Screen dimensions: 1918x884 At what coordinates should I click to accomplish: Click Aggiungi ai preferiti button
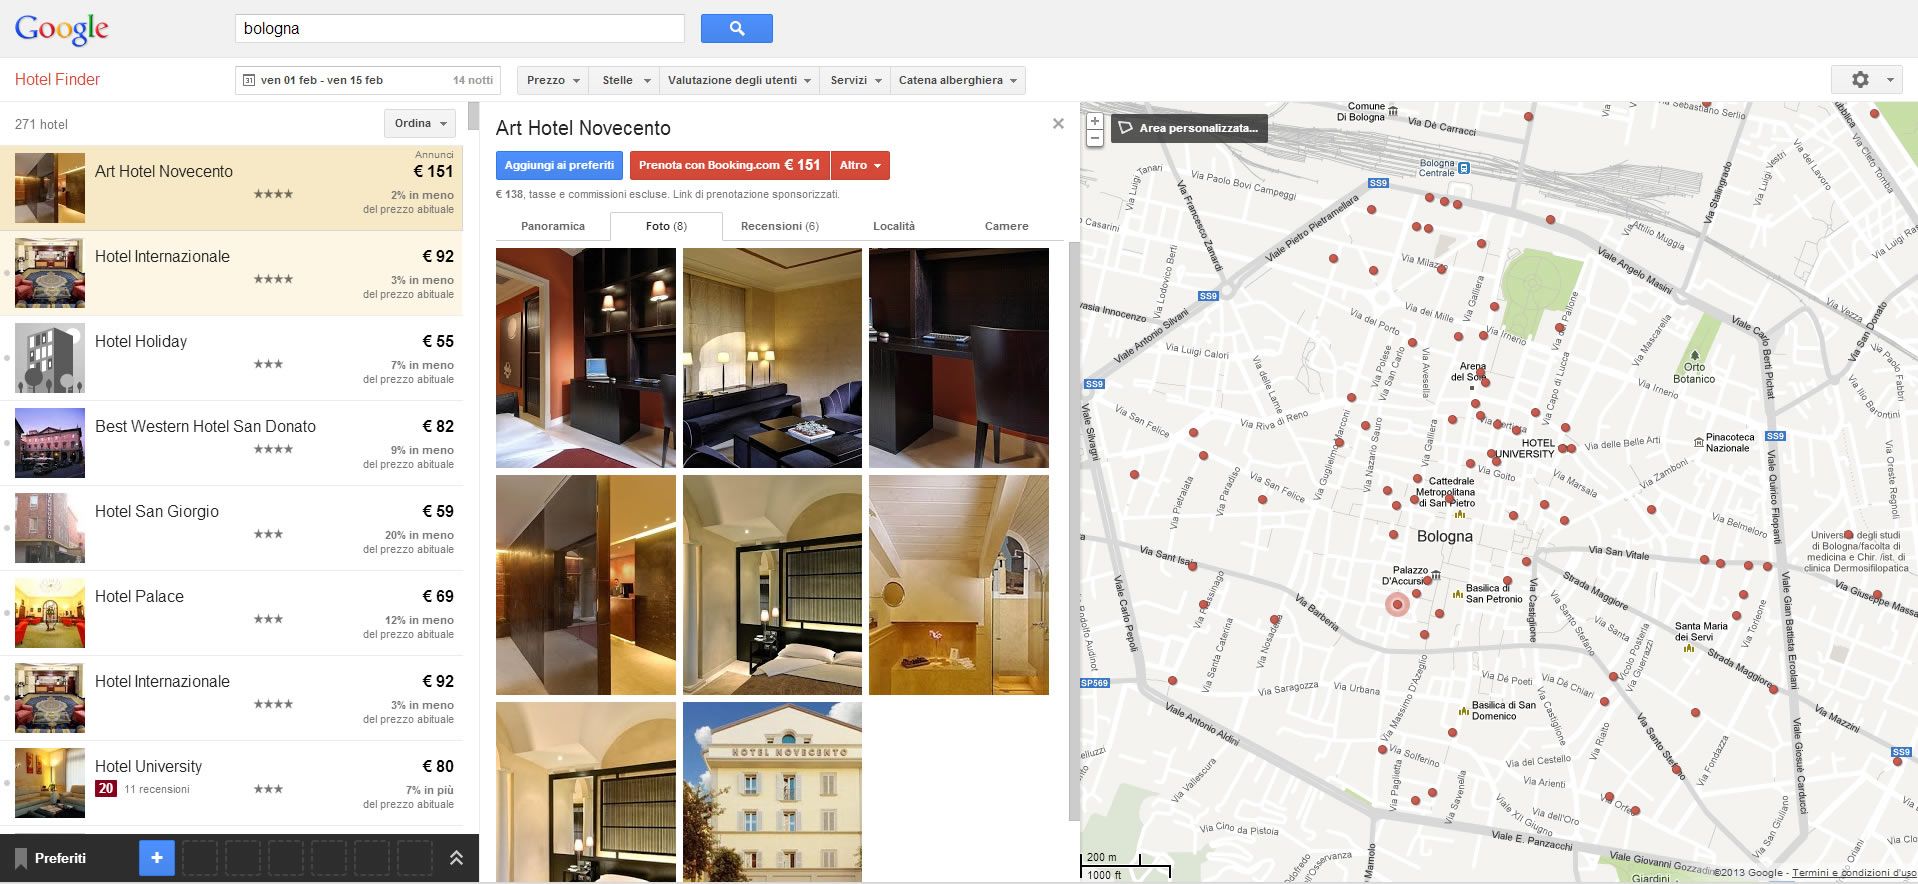click(559, 165)
